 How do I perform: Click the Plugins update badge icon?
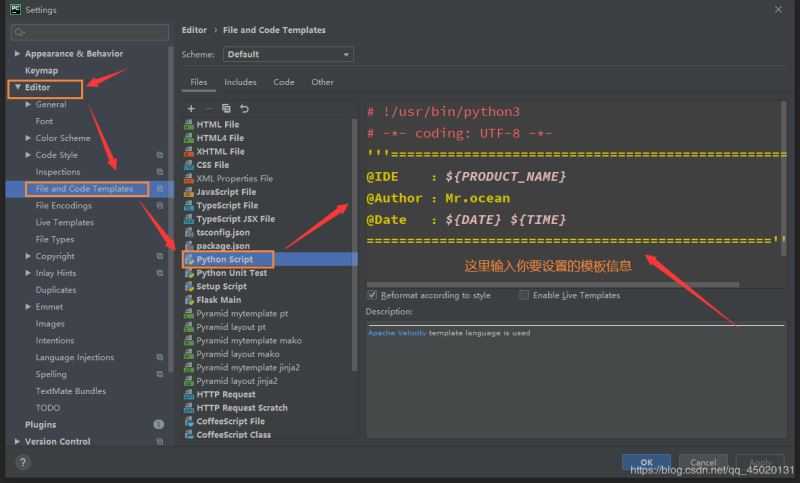pos(159,424)
